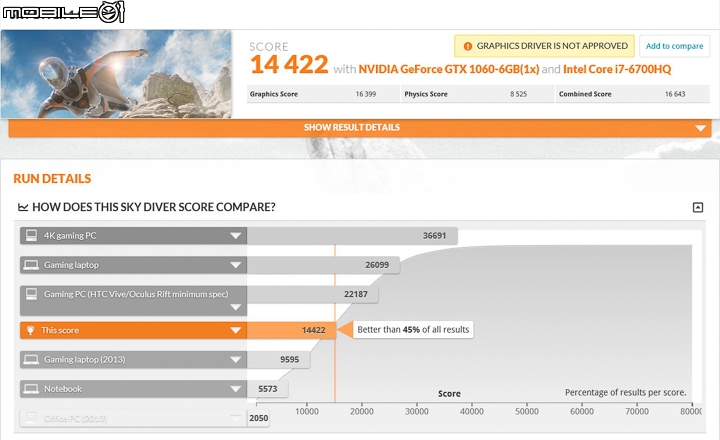Click GRAPHICS DRIVER IS NOT APPROVED notice
The width and height of the screenshot is (720, 440).
tap(544, 46)
